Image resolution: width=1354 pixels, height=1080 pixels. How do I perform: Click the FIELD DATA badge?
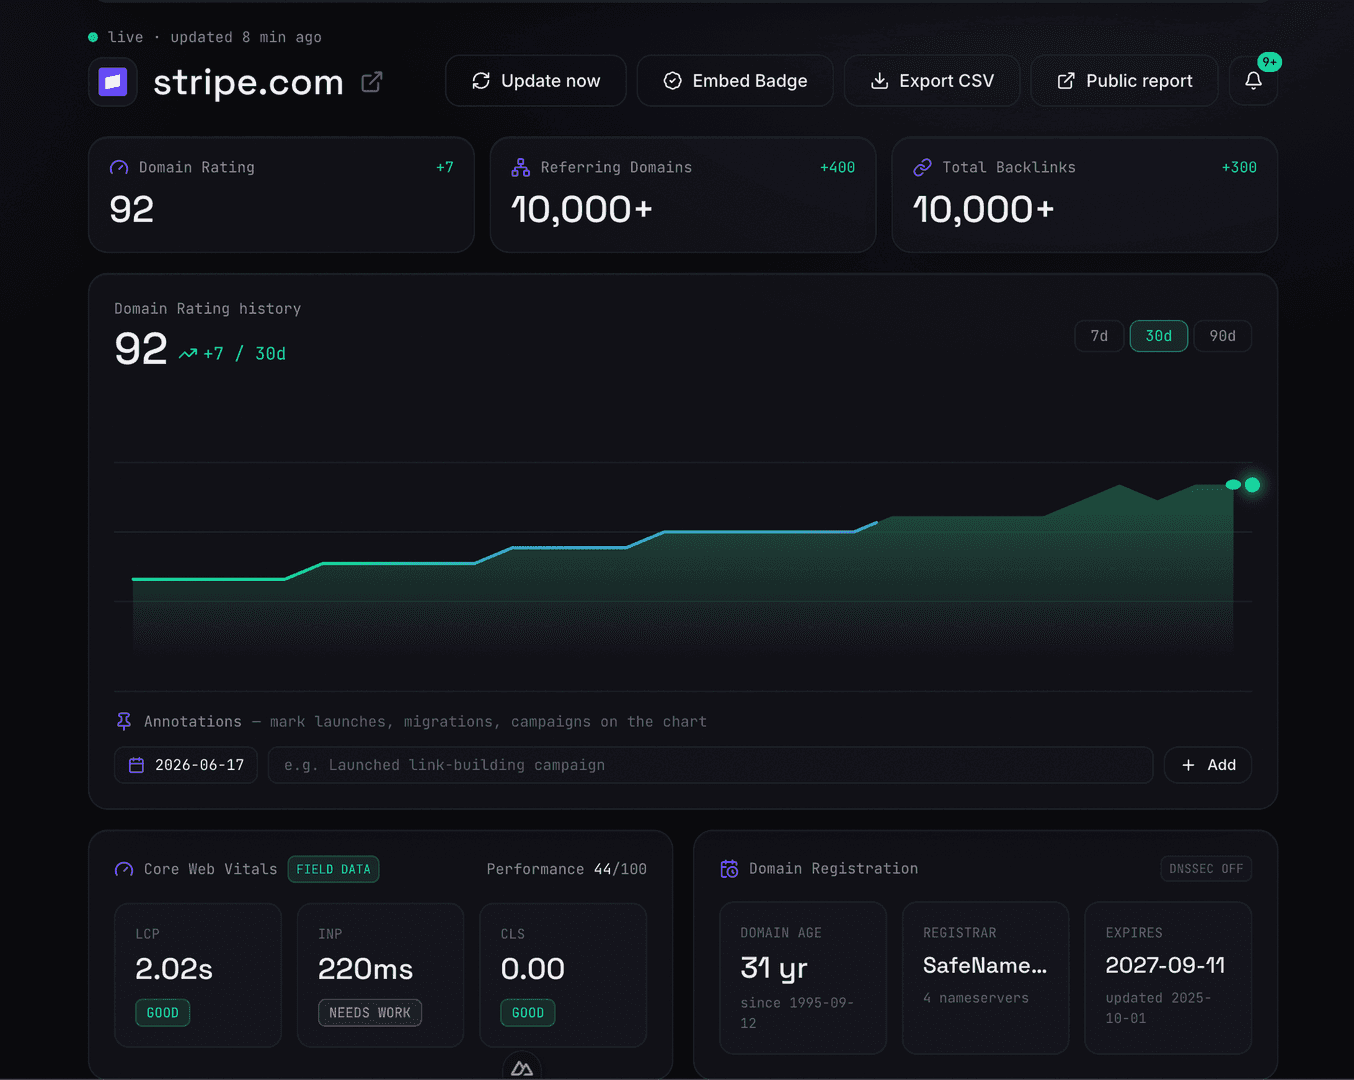333,870
